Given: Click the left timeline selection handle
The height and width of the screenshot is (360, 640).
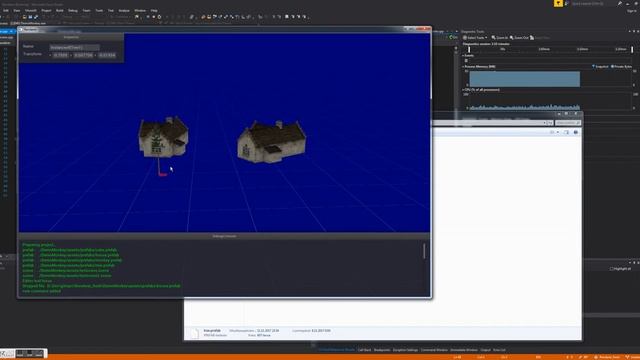Looking at the screenshot, I should (469, 49).
